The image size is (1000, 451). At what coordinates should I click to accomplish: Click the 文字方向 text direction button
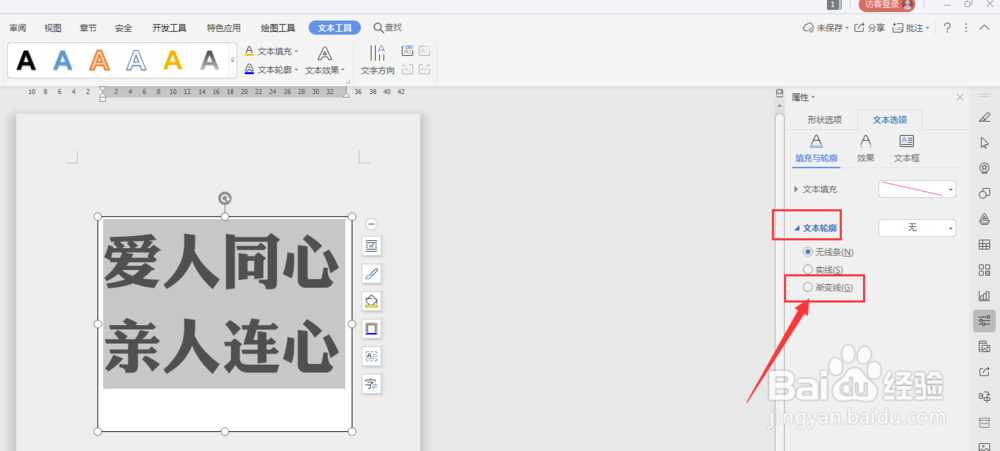click(378, 61)
